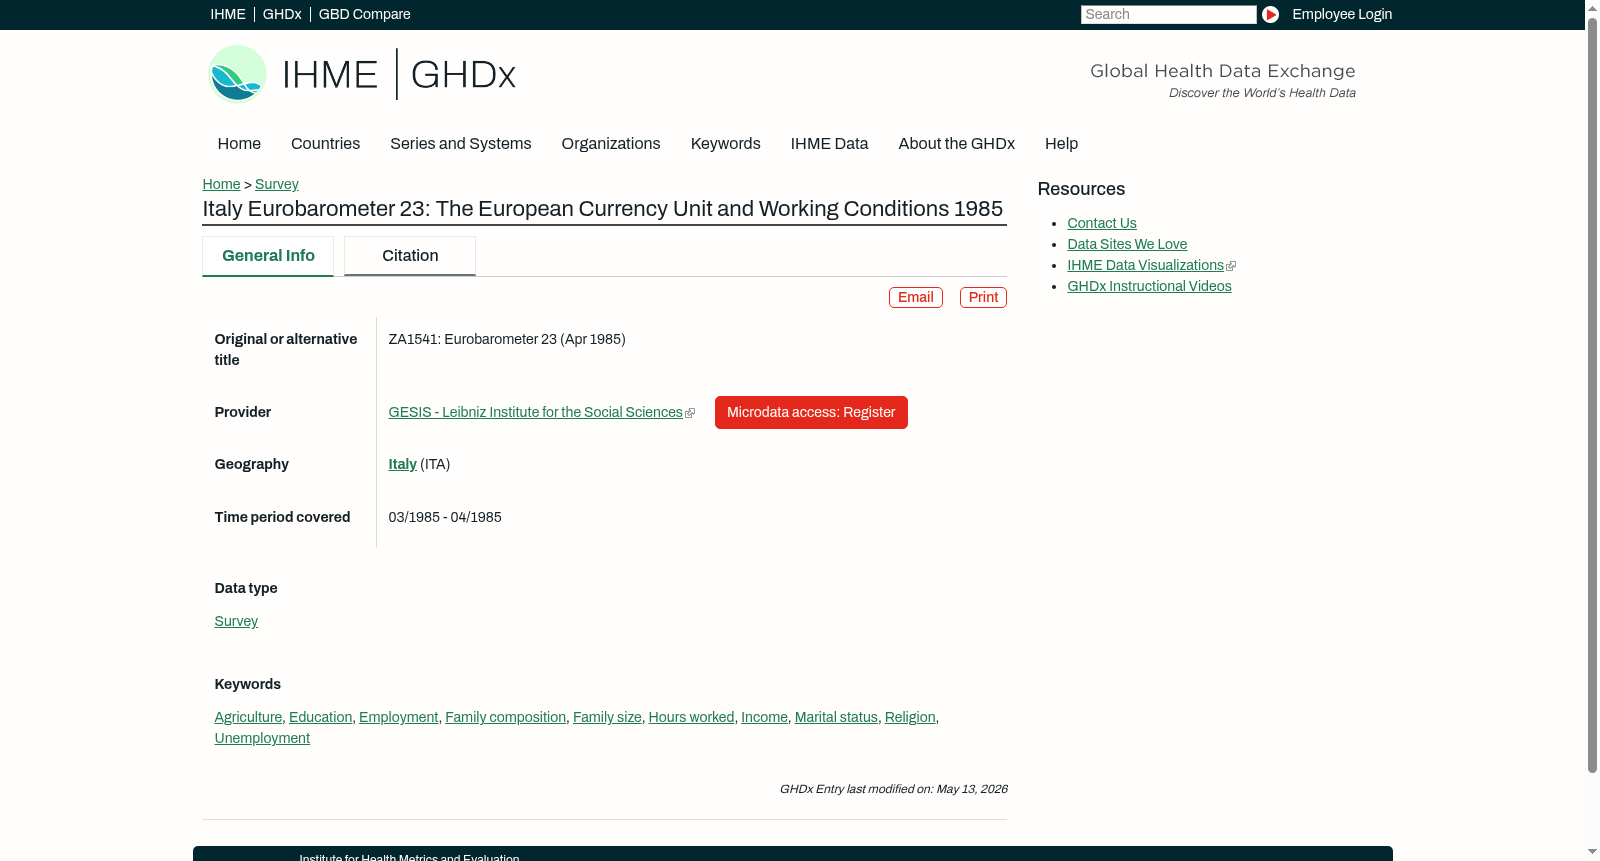
Task: Click '03/1985 - 04/1985' time period text
Action: 445,517
